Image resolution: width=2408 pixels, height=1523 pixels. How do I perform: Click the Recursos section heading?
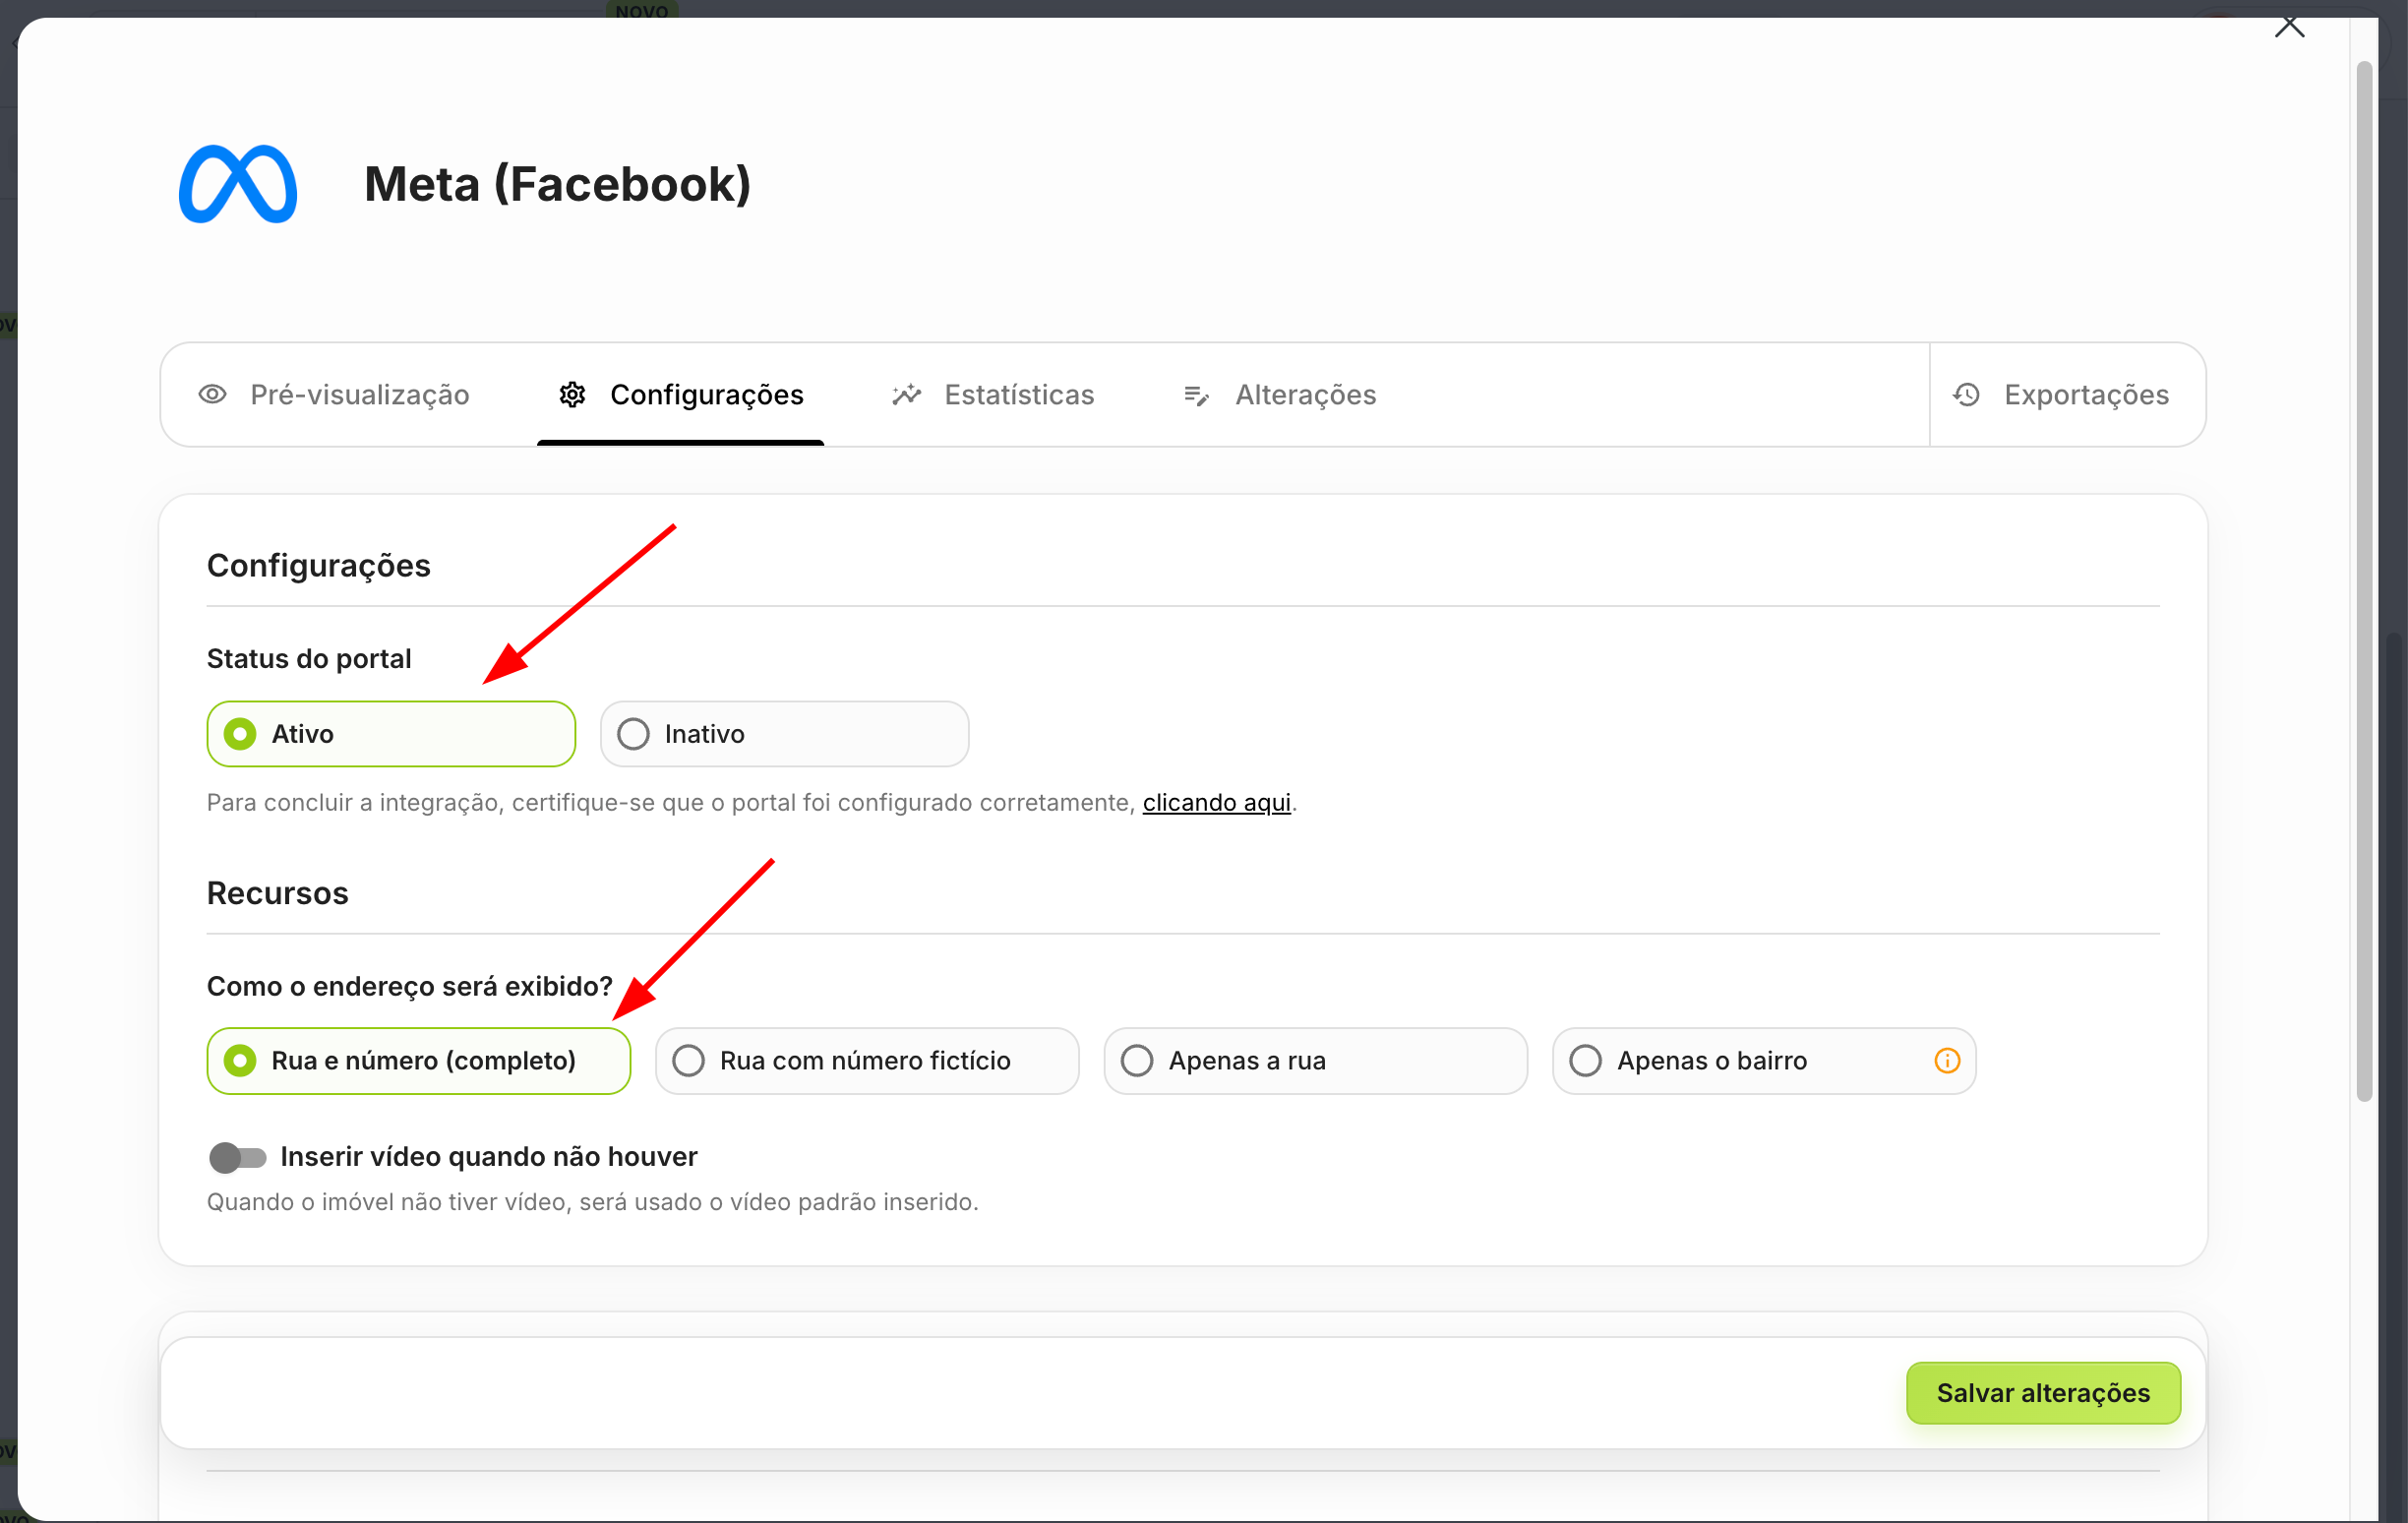pyautogui.click(x=278, y=892)
